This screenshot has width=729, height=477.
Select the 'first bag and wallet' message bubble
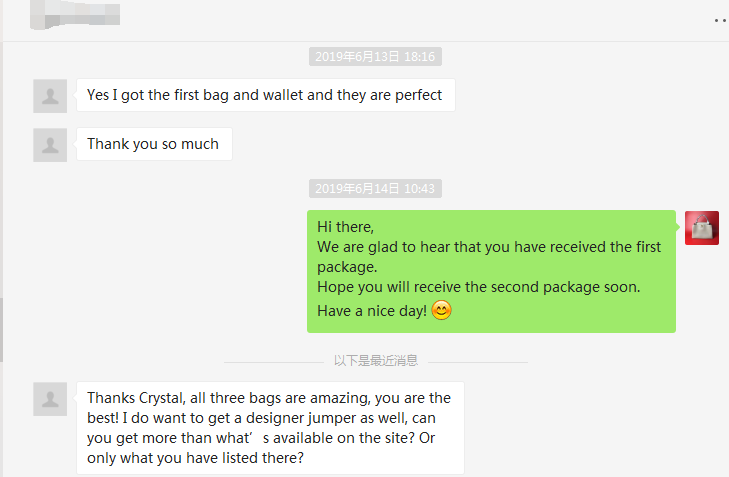[x=265, y=96]
